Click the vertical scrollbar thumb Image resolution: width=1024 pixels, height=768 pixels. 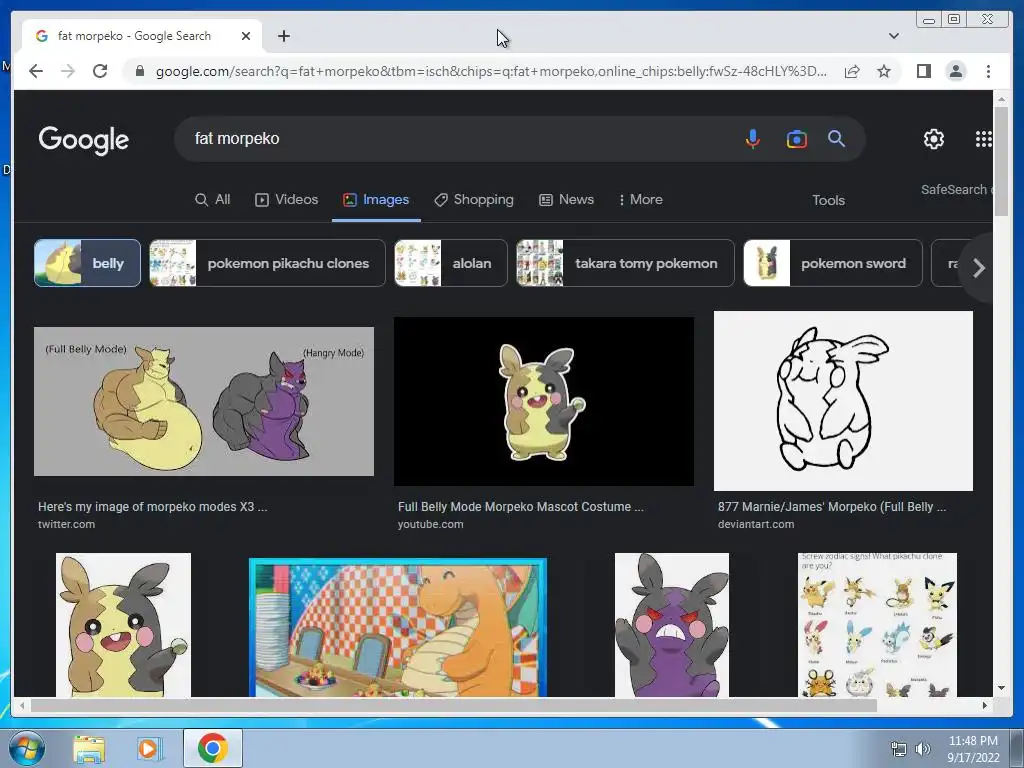1001,160
